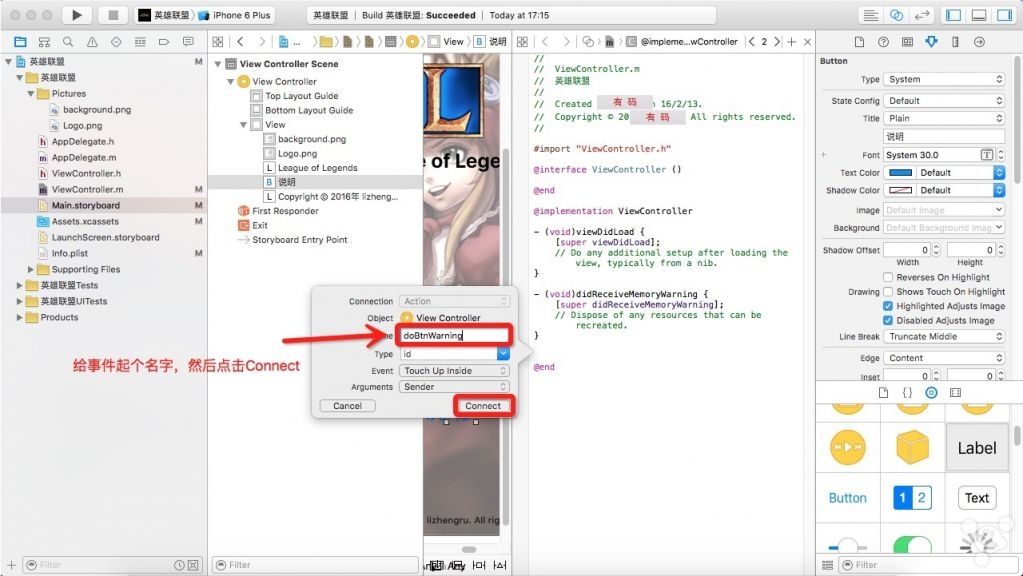The height and width of the screenshot is (576, 1023).
Task: Click the Connect button
Action: click(x=483, y=405)
